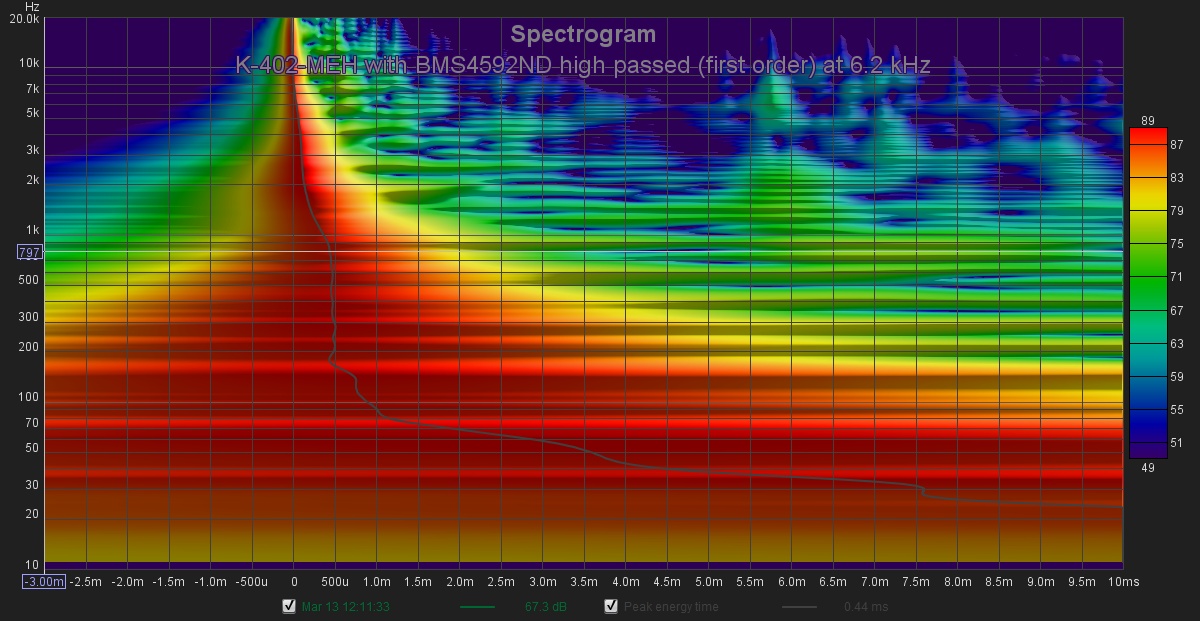Image resolution: width=1200 pixels, height=621 pixels.
Task: Click the 10 label at frequency axis bottom
Action: (33, 564)
